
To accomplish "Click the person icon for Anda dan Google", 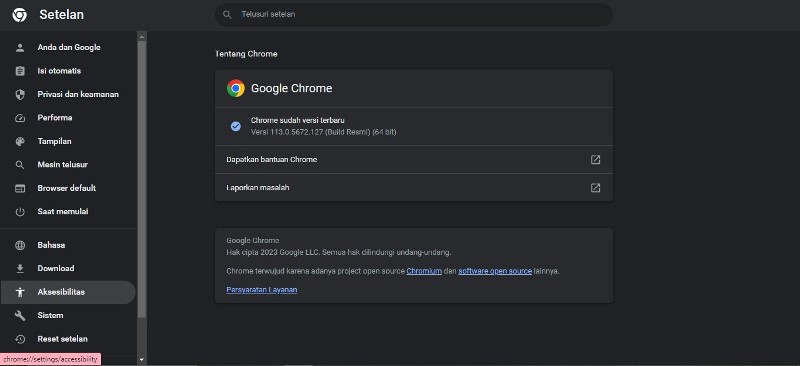I will tap(20, 47).
